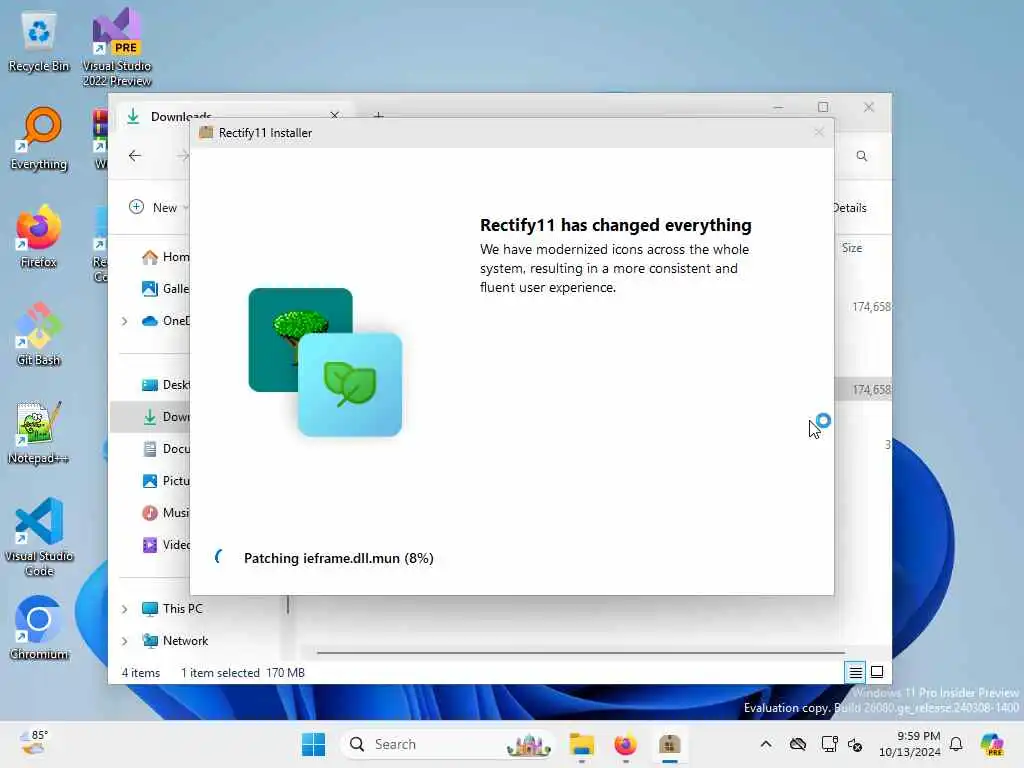This screenshot has width=1024, height=768.
Task: Expand the OneDrive tree node
Action: point(124,321)
